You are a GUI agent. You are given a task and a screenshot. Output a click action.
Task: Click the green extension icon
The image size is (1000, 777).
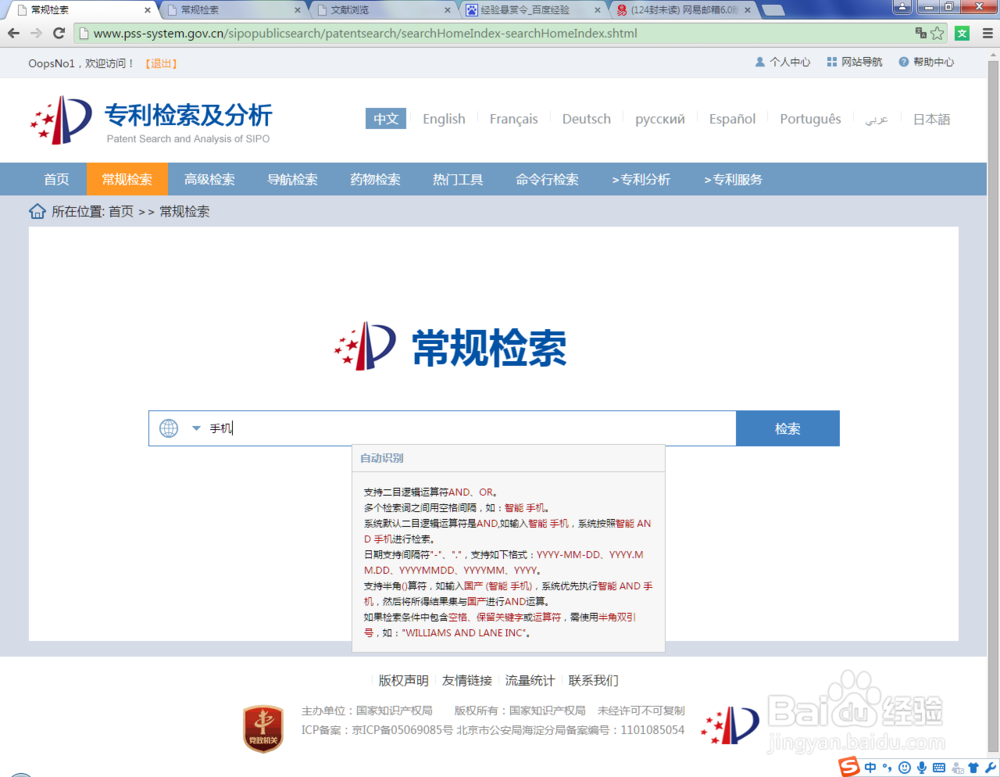962,33
